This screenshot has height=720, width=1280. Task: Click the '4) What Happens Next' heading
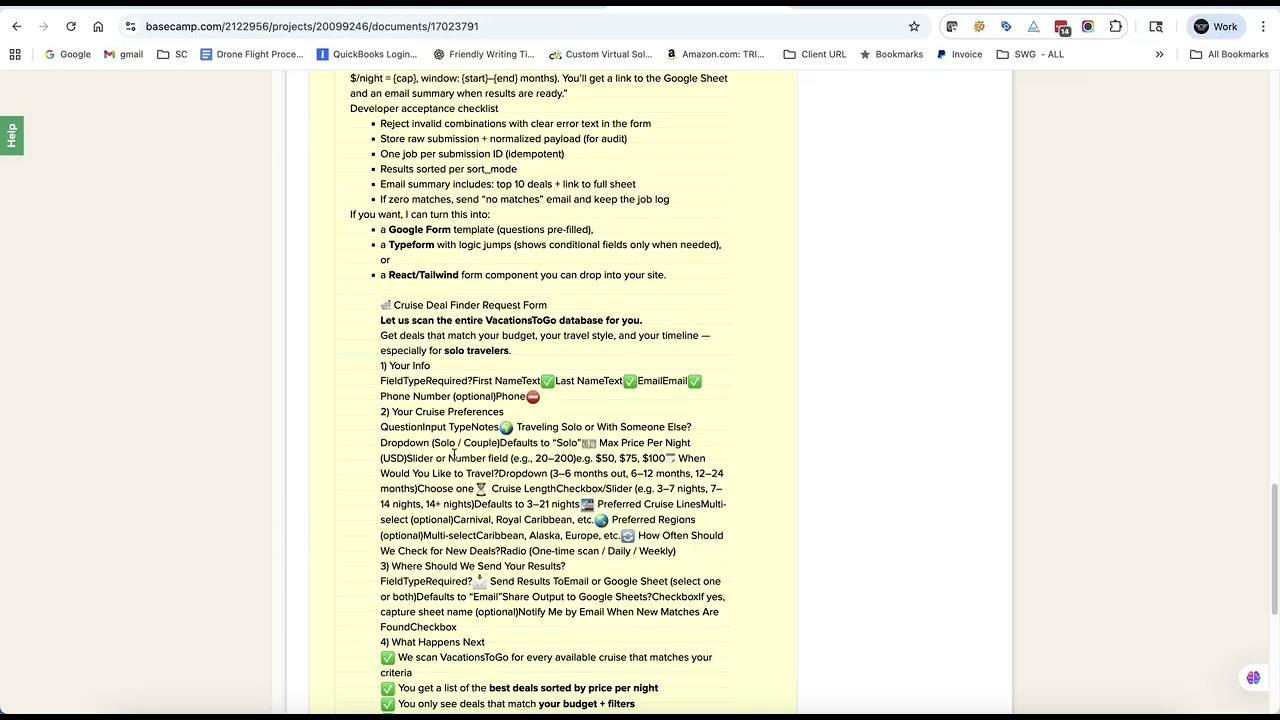click(432, 642)
